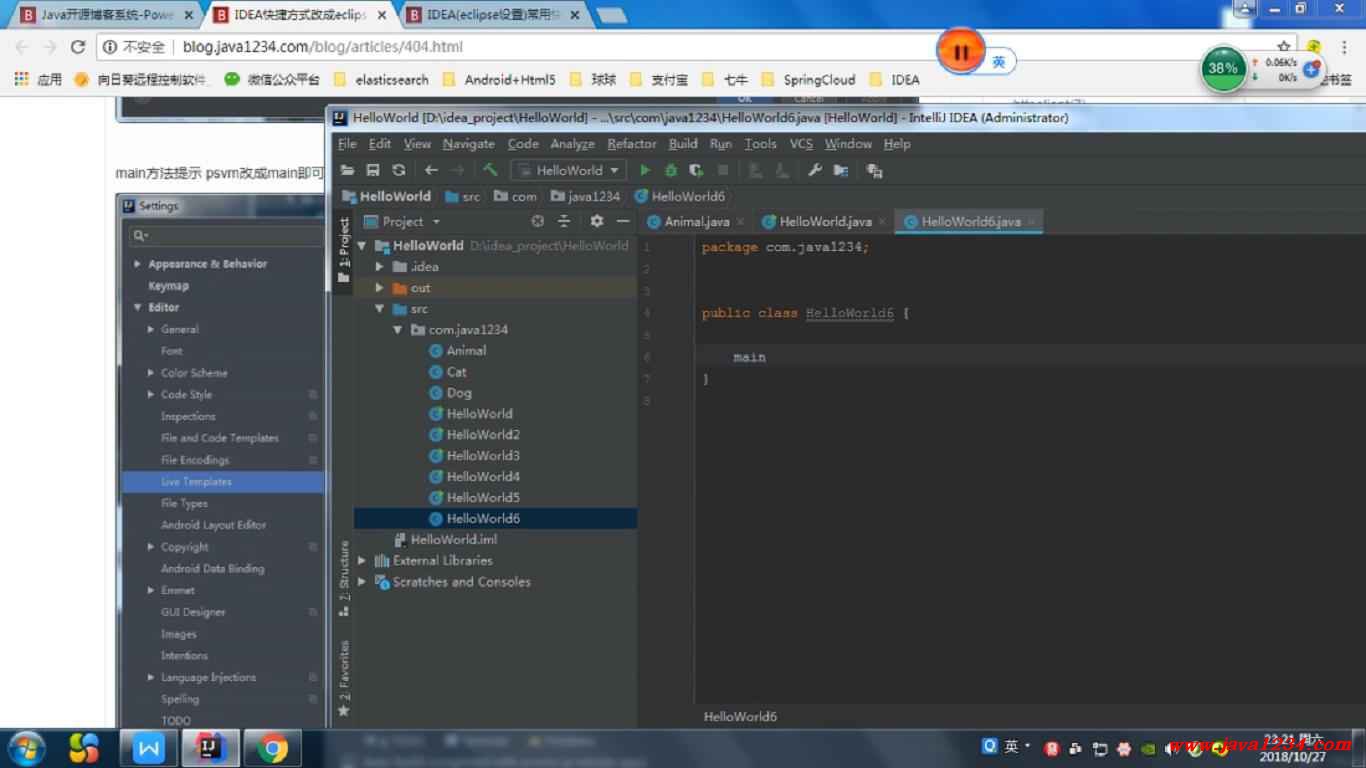Screen dimensions: 1366x768
Task: Open Settings via the wrench icon
Action: (815, 171)
